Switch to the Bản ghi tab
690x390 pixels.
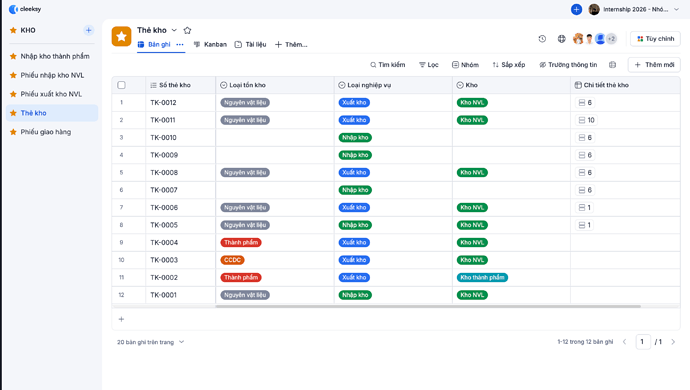coord(154,44)
